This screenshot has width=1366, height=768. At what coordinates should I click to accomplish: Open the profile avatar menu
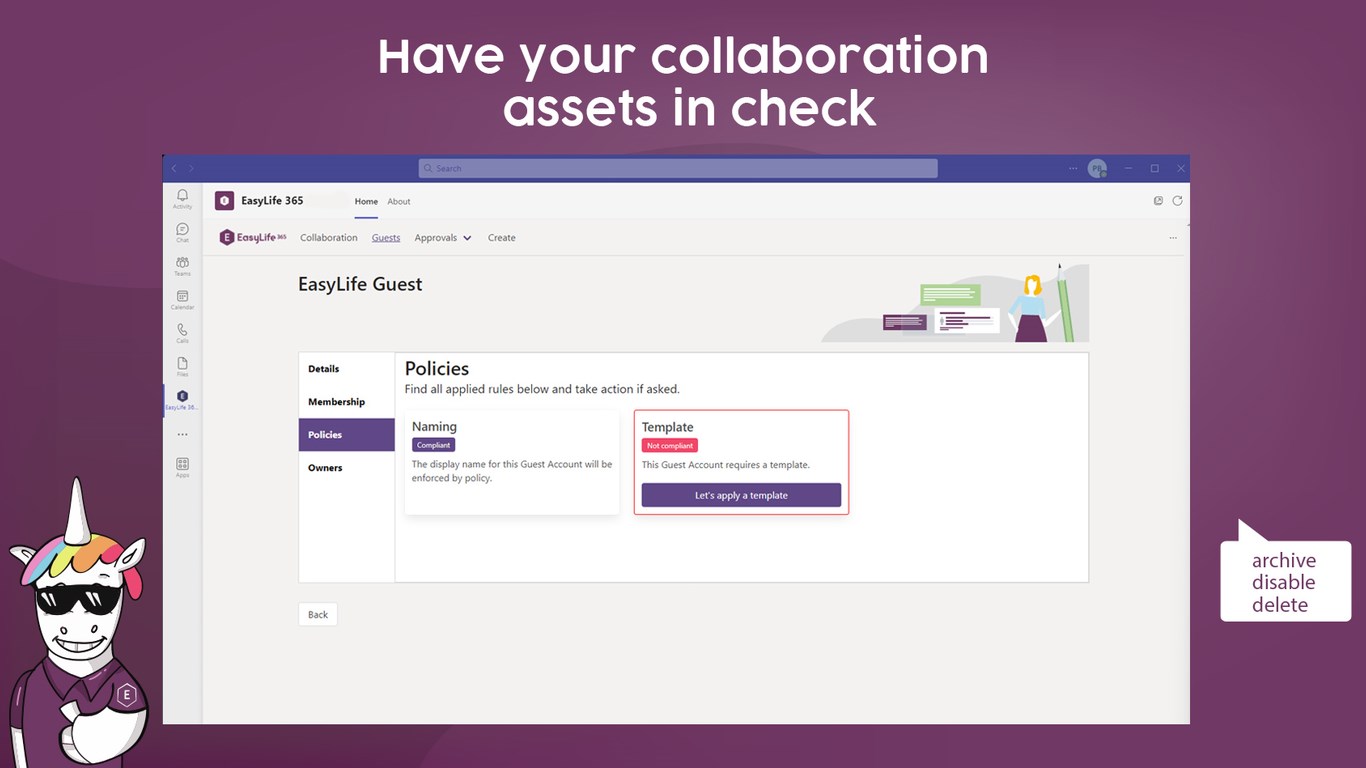(x=1097, y=168)
